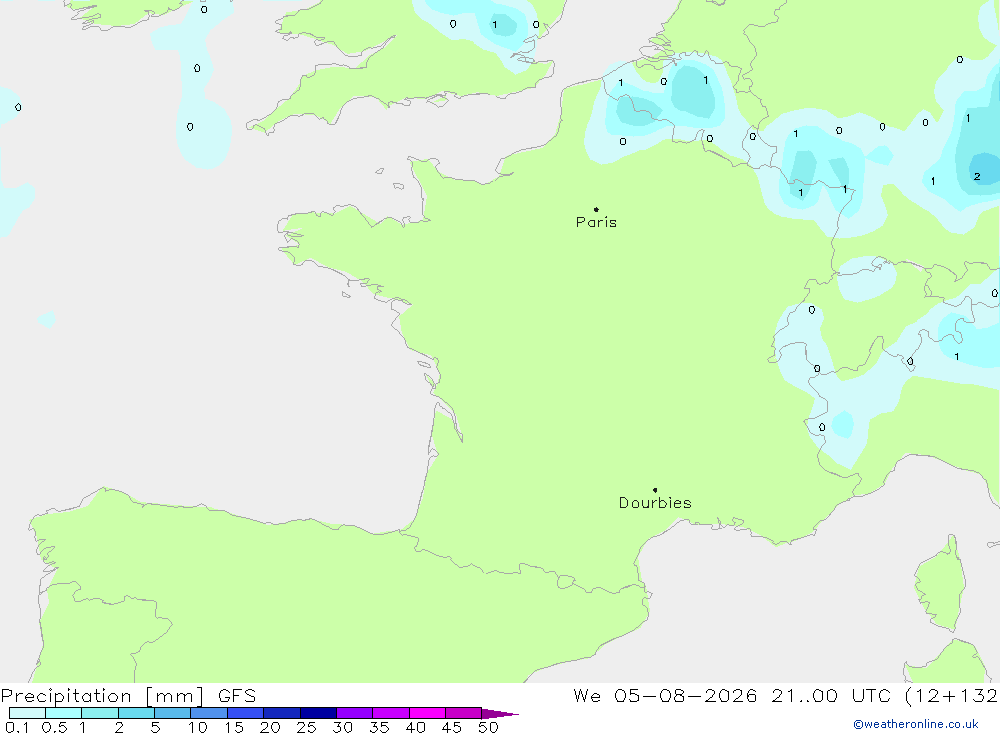Open the weatheronline.co.uk copyright link
The height and width of the screenshot is (733, 1000).
coord(915,724)
